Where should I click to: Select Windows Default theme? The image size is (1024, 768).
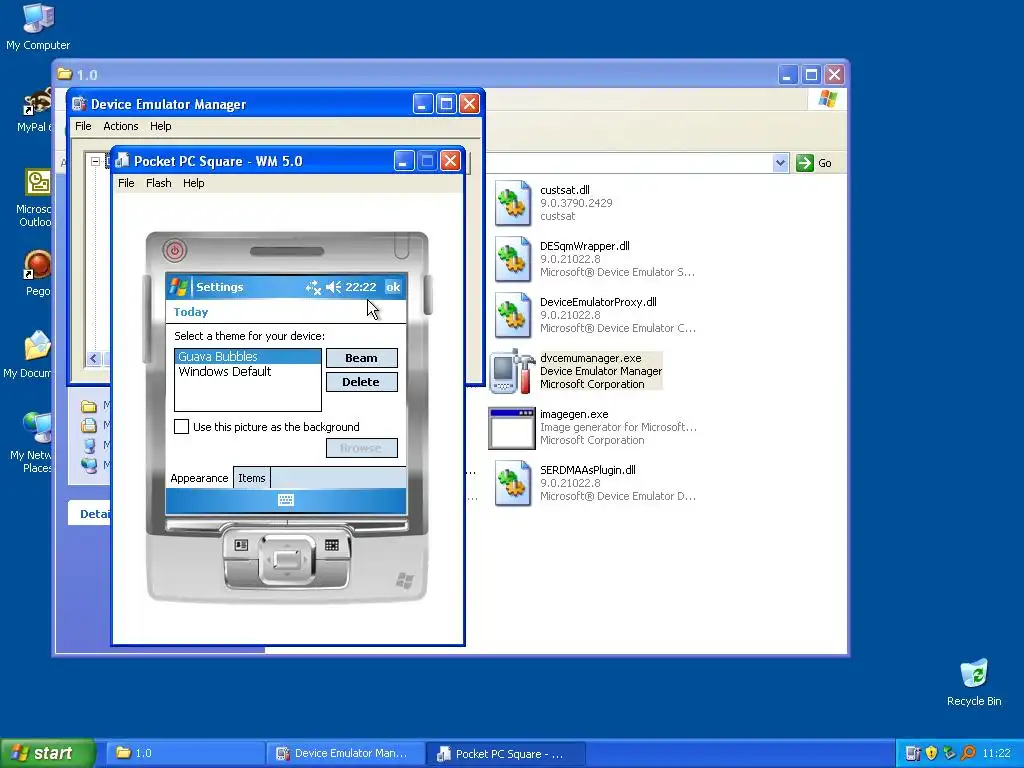pyautogui.click(x=248, y=372)
